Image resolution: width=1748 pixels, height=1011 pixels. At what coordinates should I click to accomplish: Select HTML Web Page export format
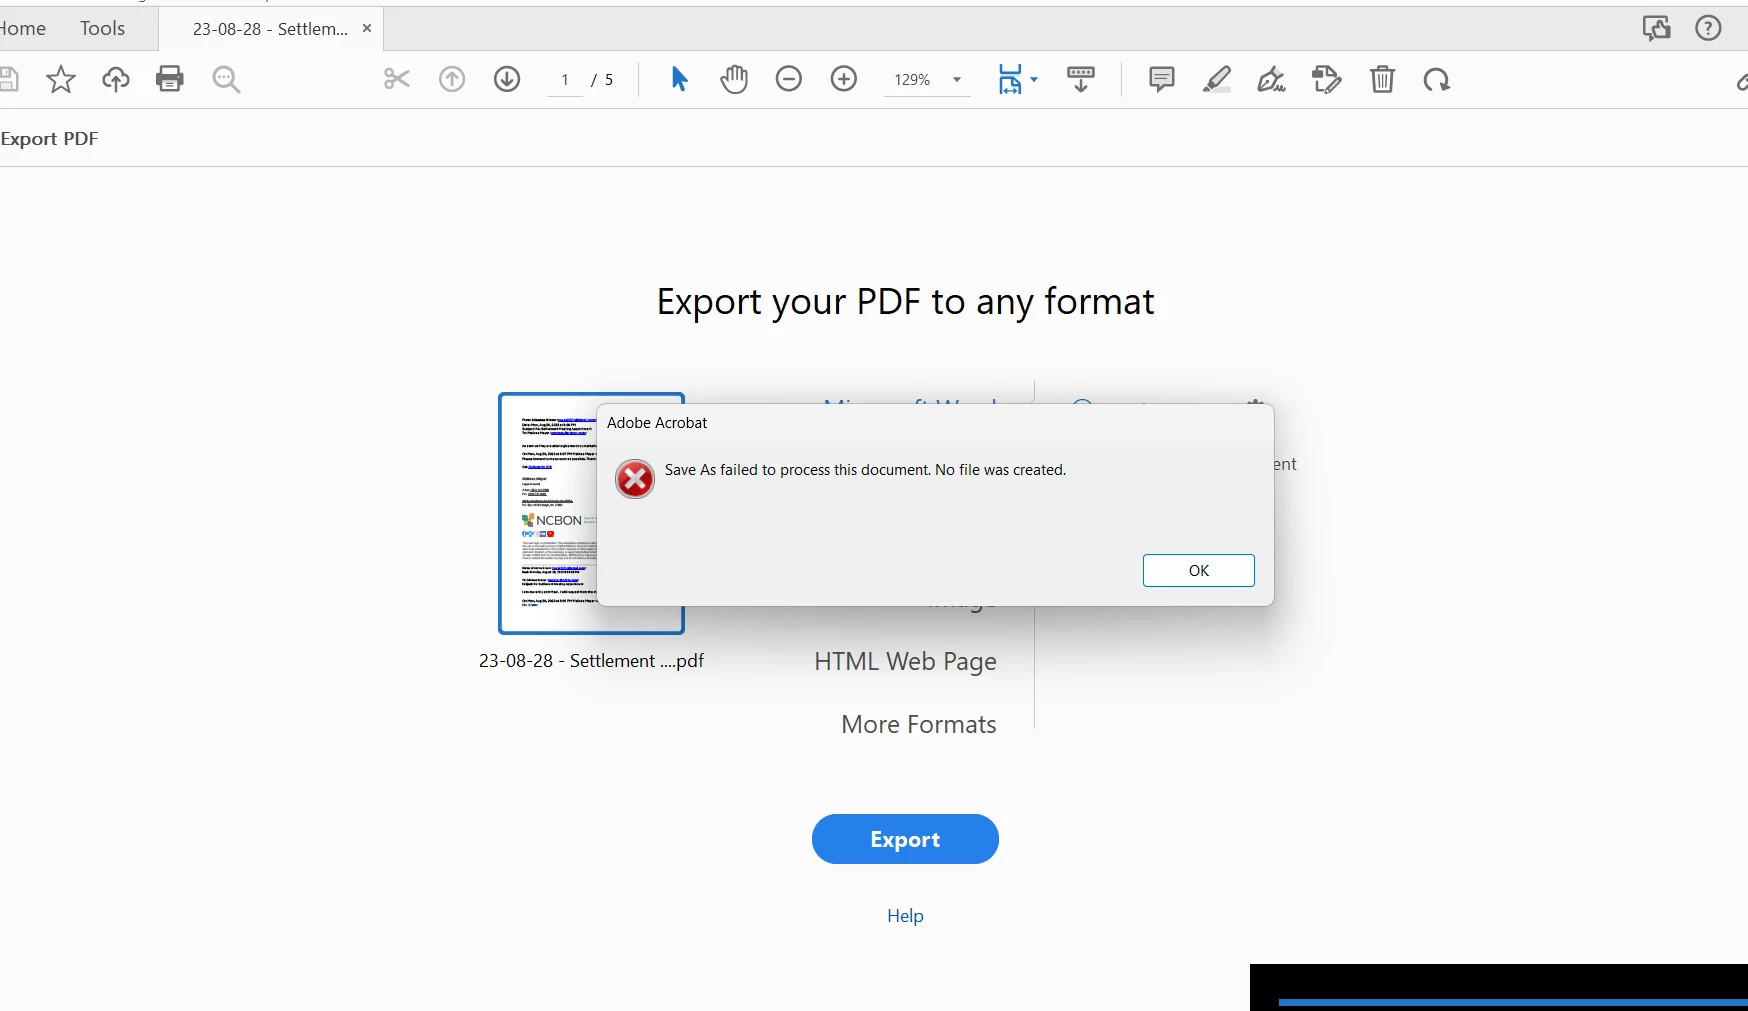[x=905, y=661]
